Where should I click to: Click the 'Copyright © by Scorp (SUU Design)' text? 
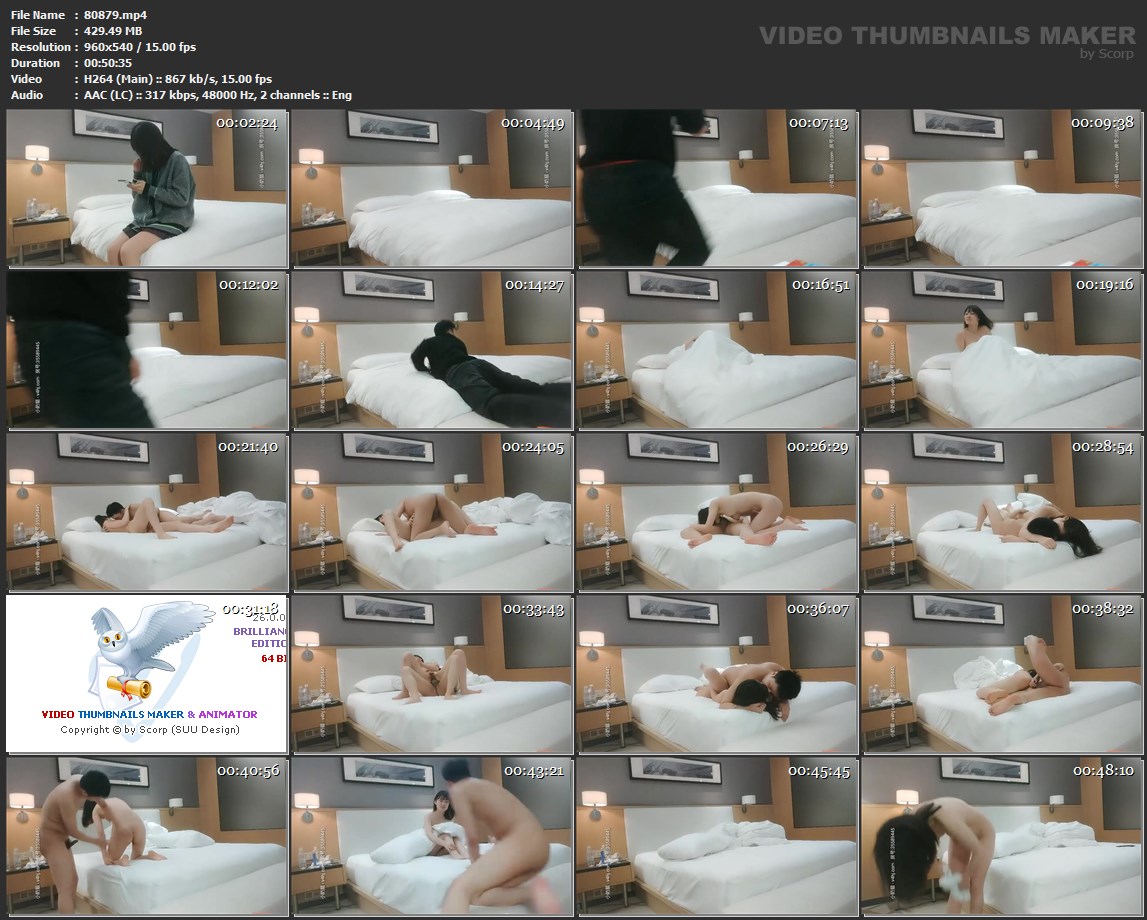150,730
